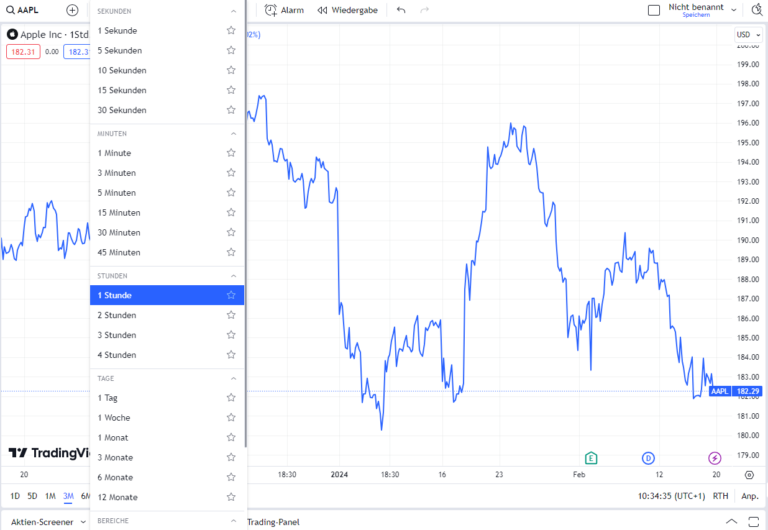Click the undo arrow icon

click(401, 10)
